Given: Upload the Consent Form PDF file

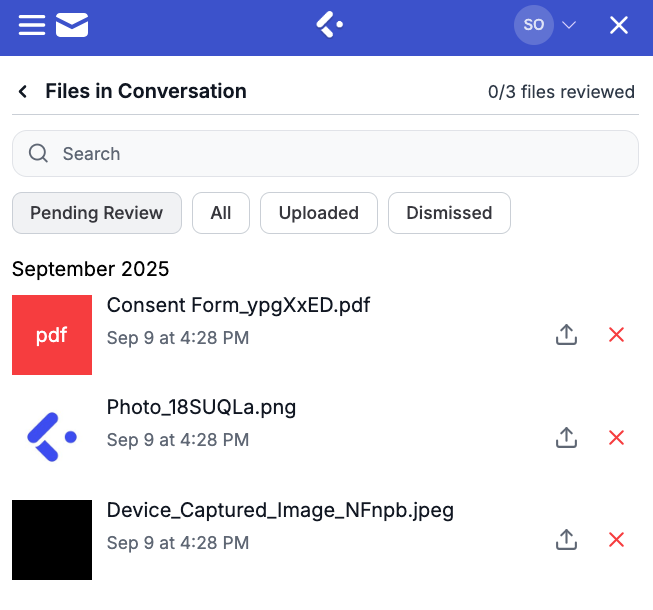Looking at the screenshot, I should (567, 335).
